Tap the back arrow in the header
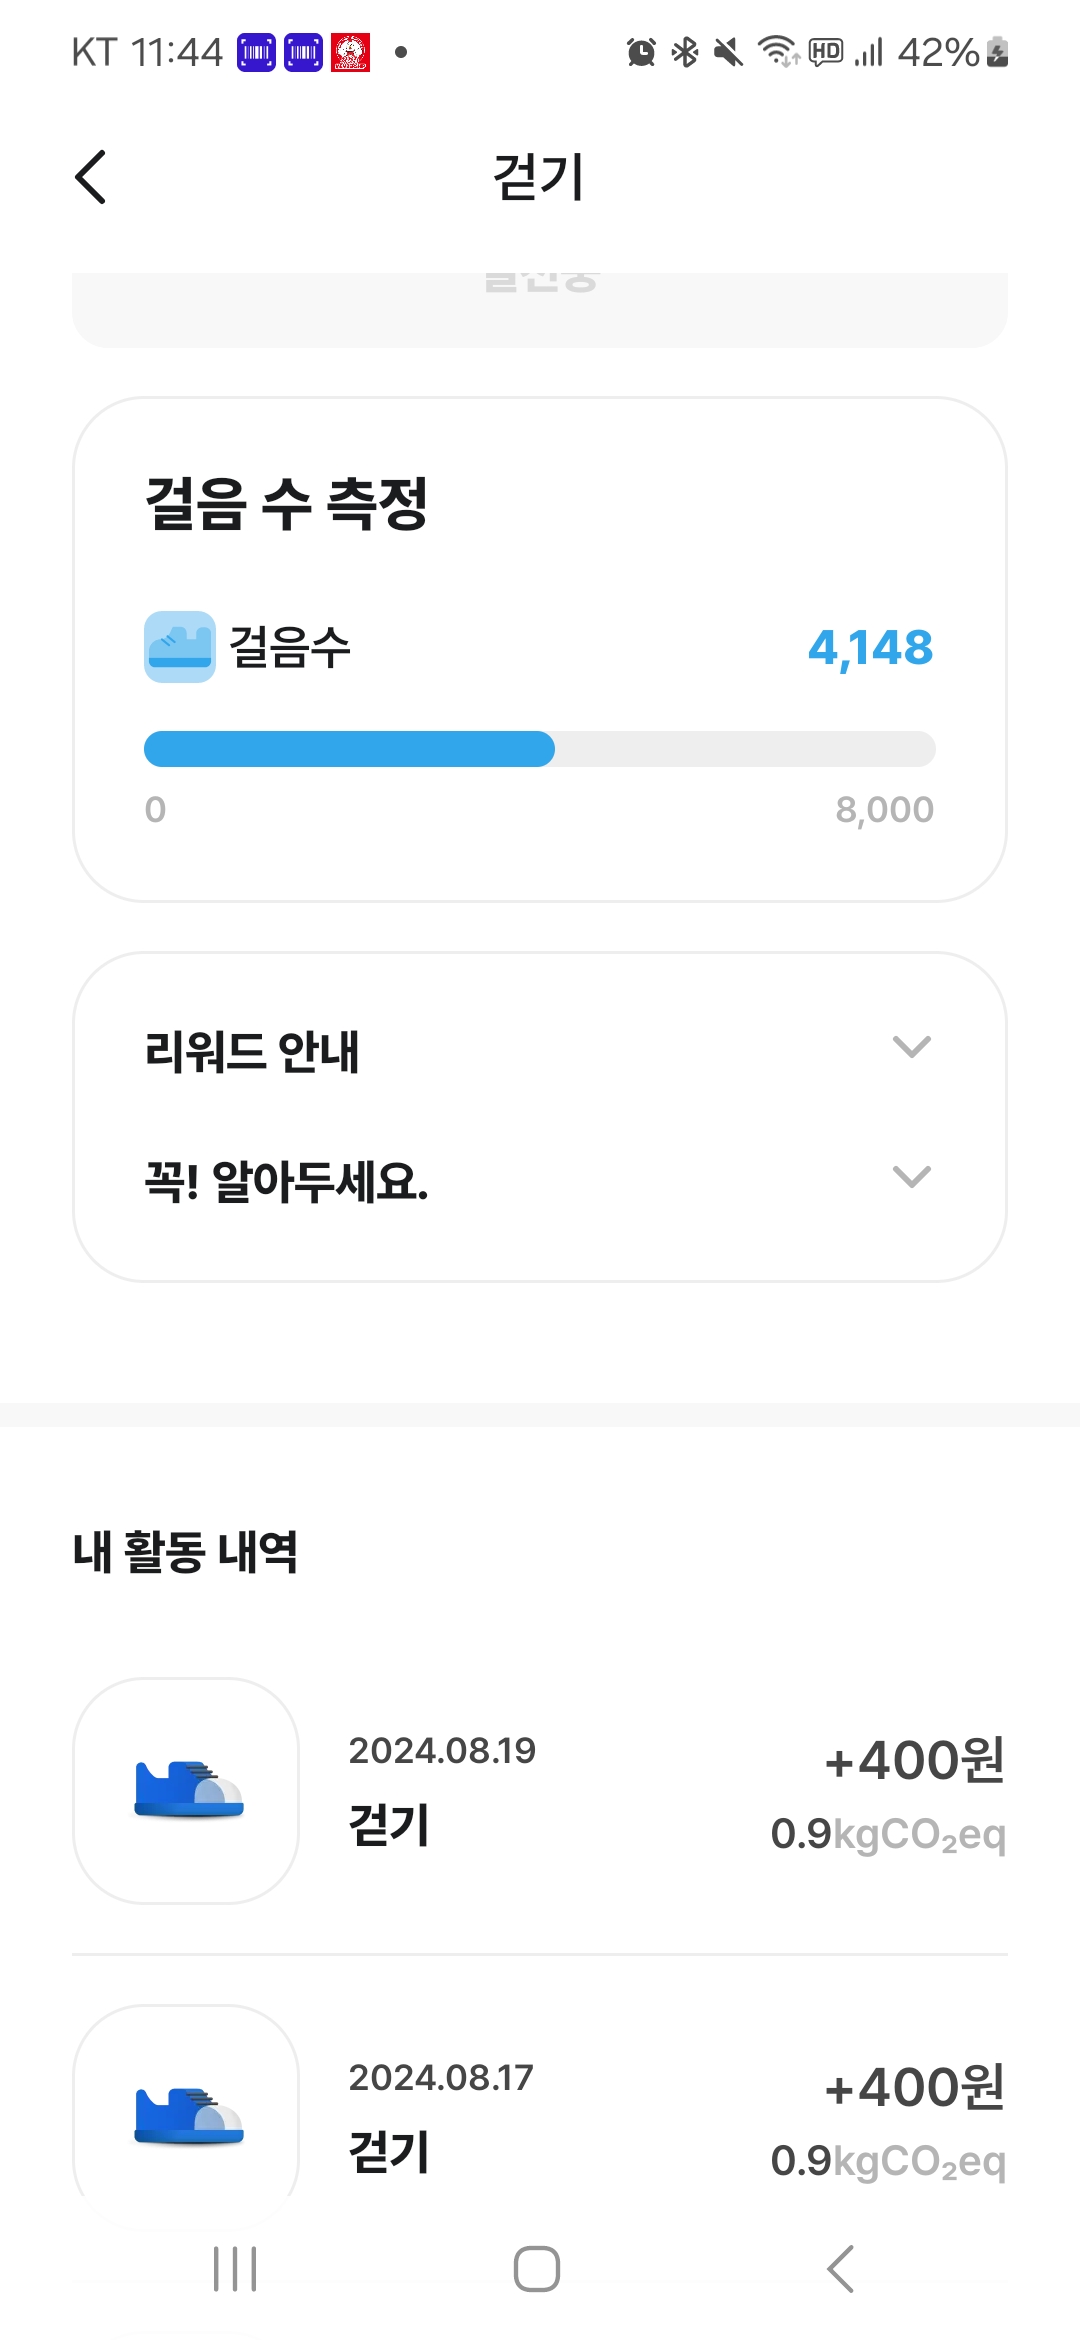The height and width of the screenshot is (2340, 1080). click(91, 177)
